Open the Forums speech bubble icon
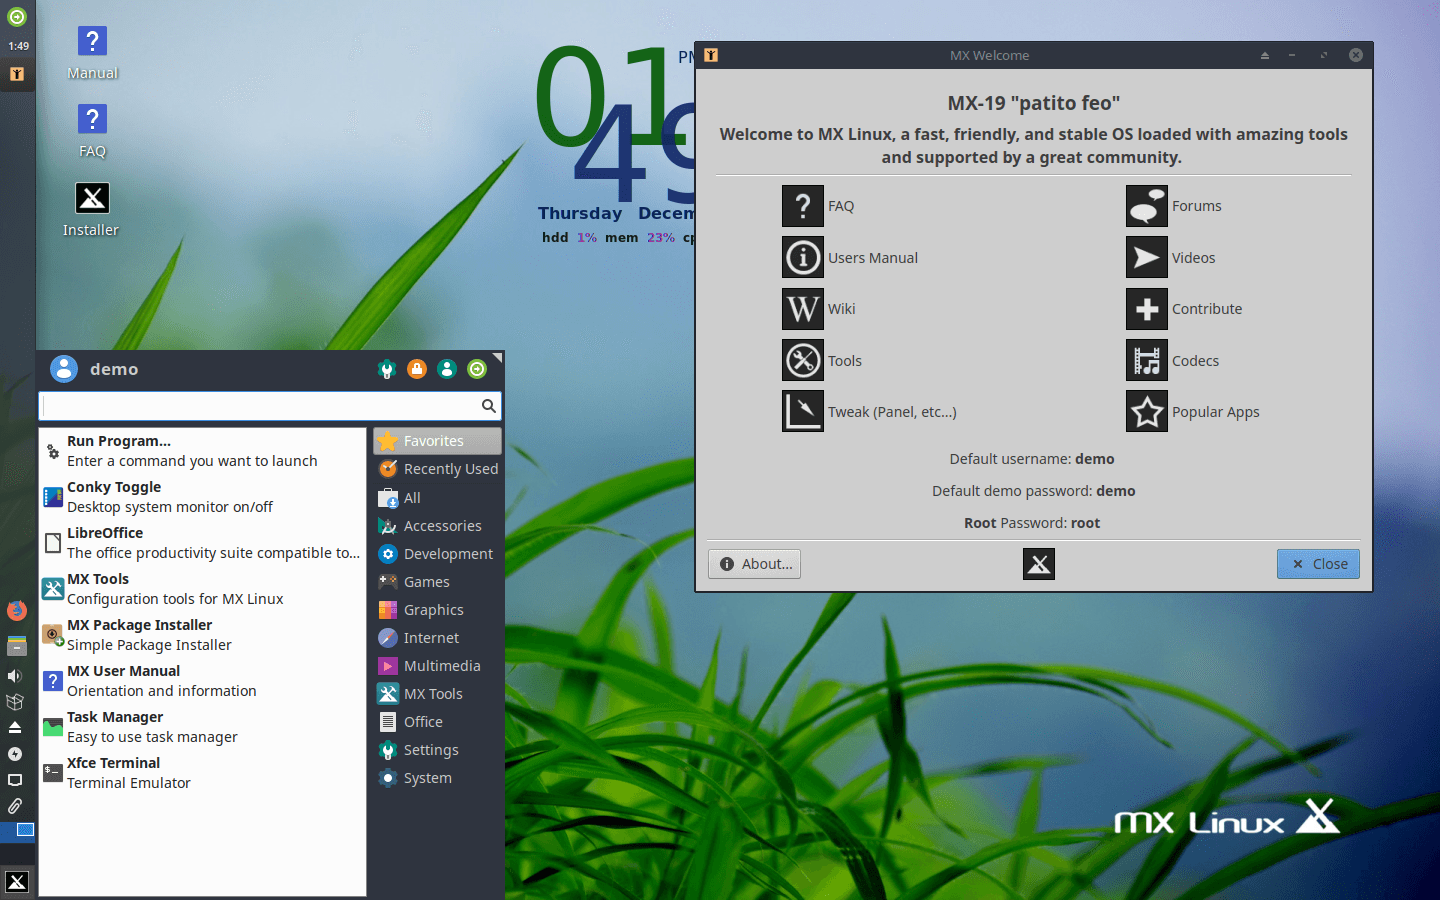The height and width of the screenshot is (900, 1440). click(1147, 206)
